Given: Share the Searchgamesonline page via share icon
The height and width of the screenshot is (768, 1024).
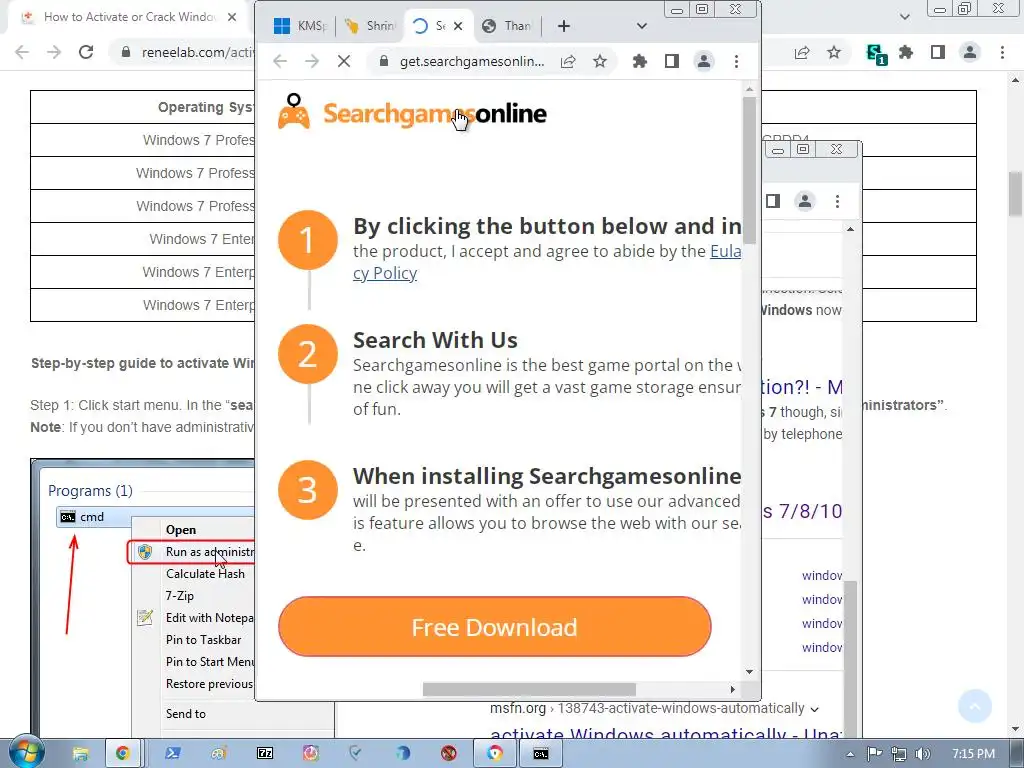Looking at the screenshot, I should click(x=568, y=61).
